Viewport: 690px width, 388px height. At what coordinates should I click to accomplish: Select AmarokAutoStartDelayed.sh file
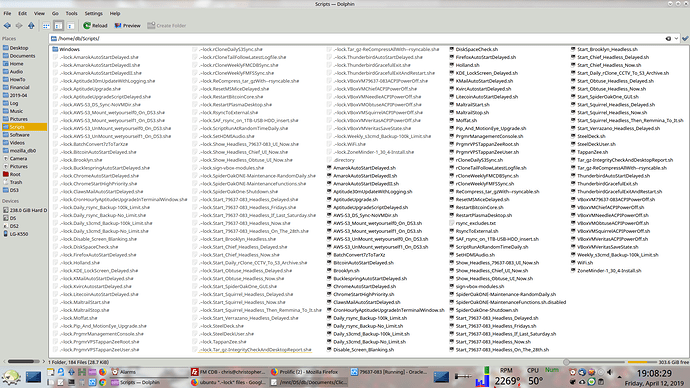(x=361, y=168)
